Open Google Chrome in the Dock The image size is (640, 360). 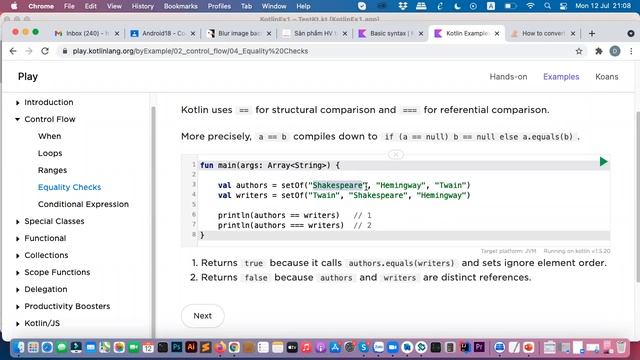click(234, 347)
